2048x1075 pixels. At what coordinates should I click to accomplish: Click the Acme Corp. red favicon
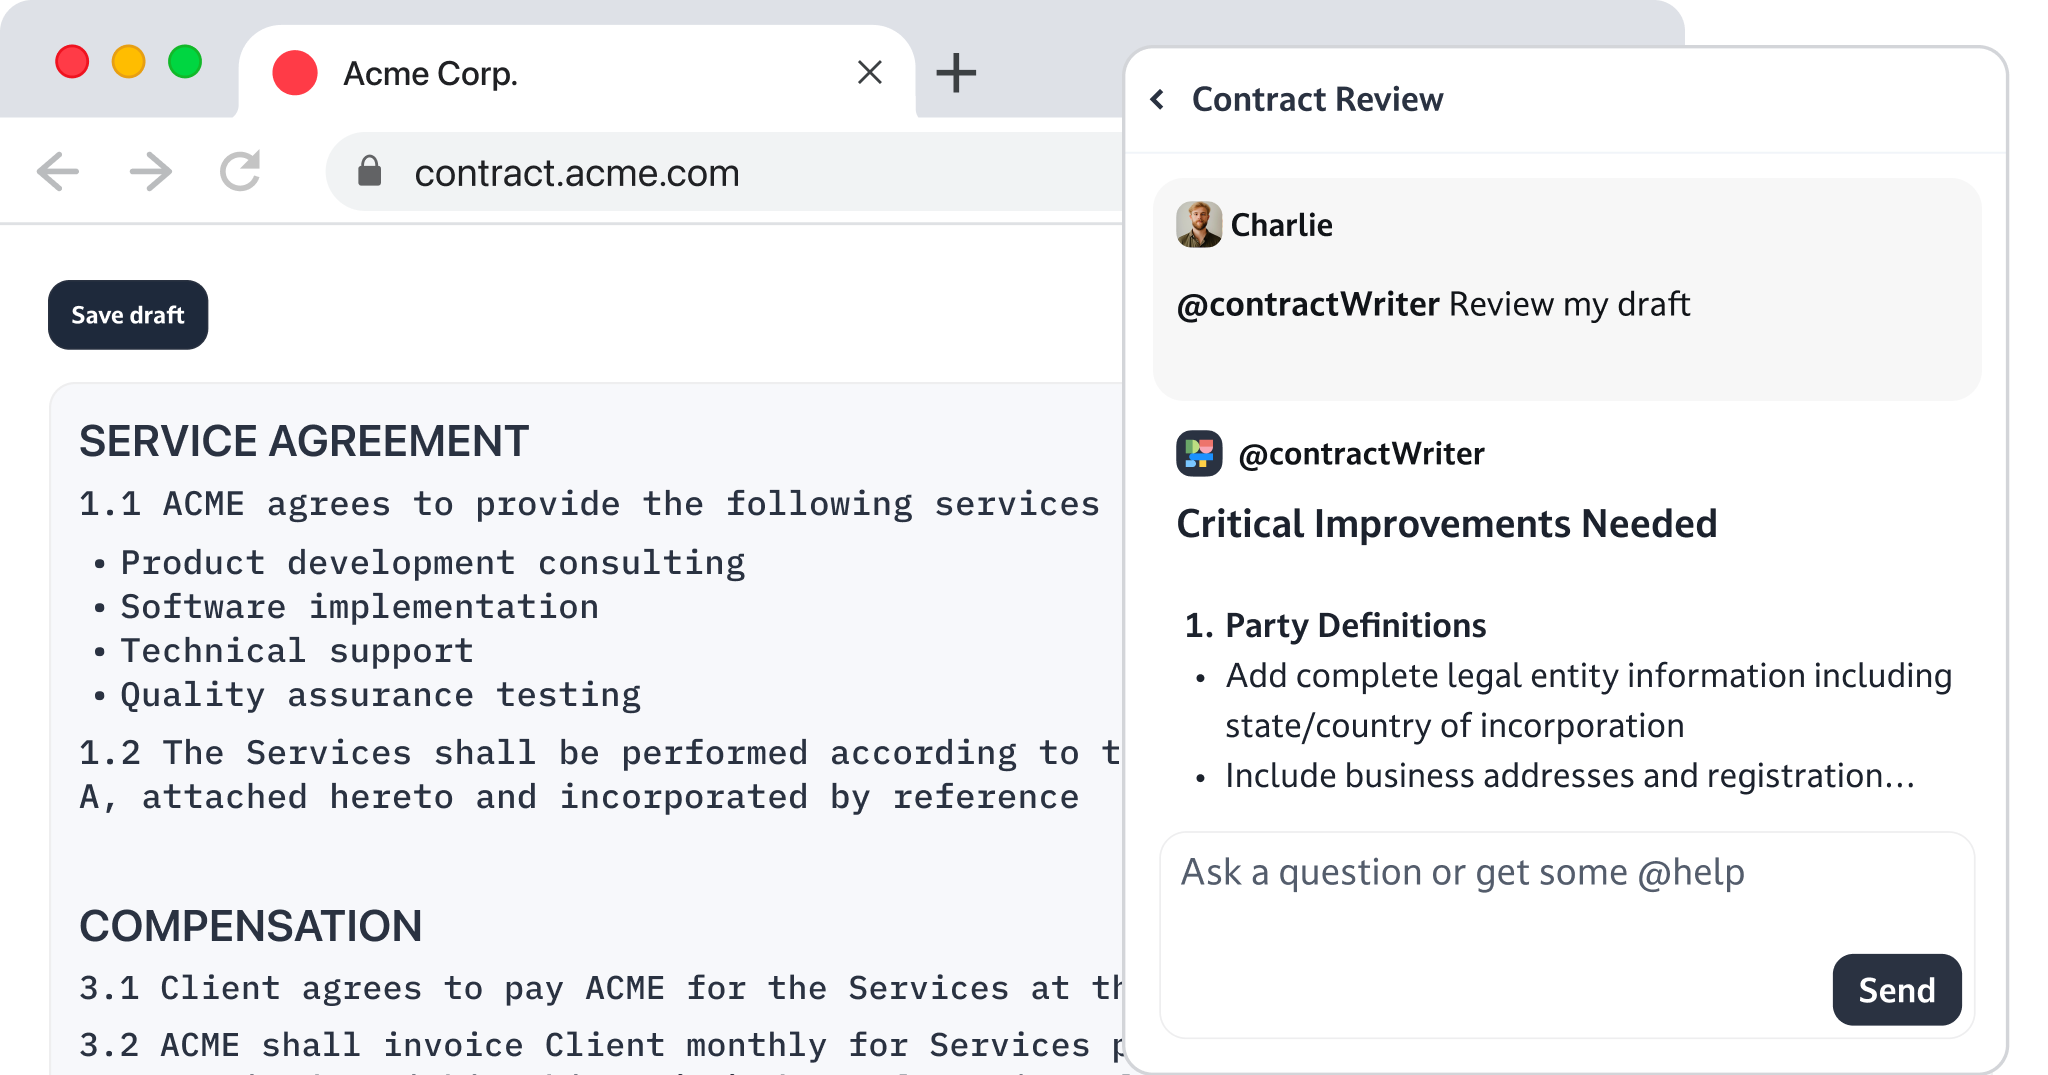tap(295, 73)
